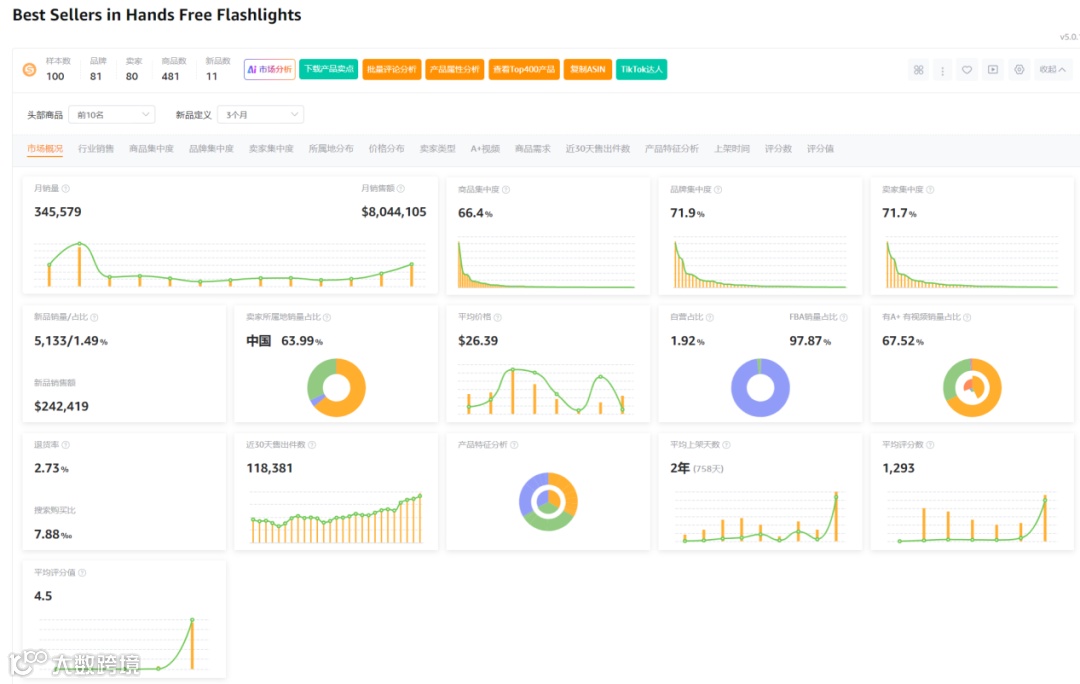The image size is (1080, 684).
Task: Click the 月销售额 value $8,044,105
Action: click(x=394, y=212)
